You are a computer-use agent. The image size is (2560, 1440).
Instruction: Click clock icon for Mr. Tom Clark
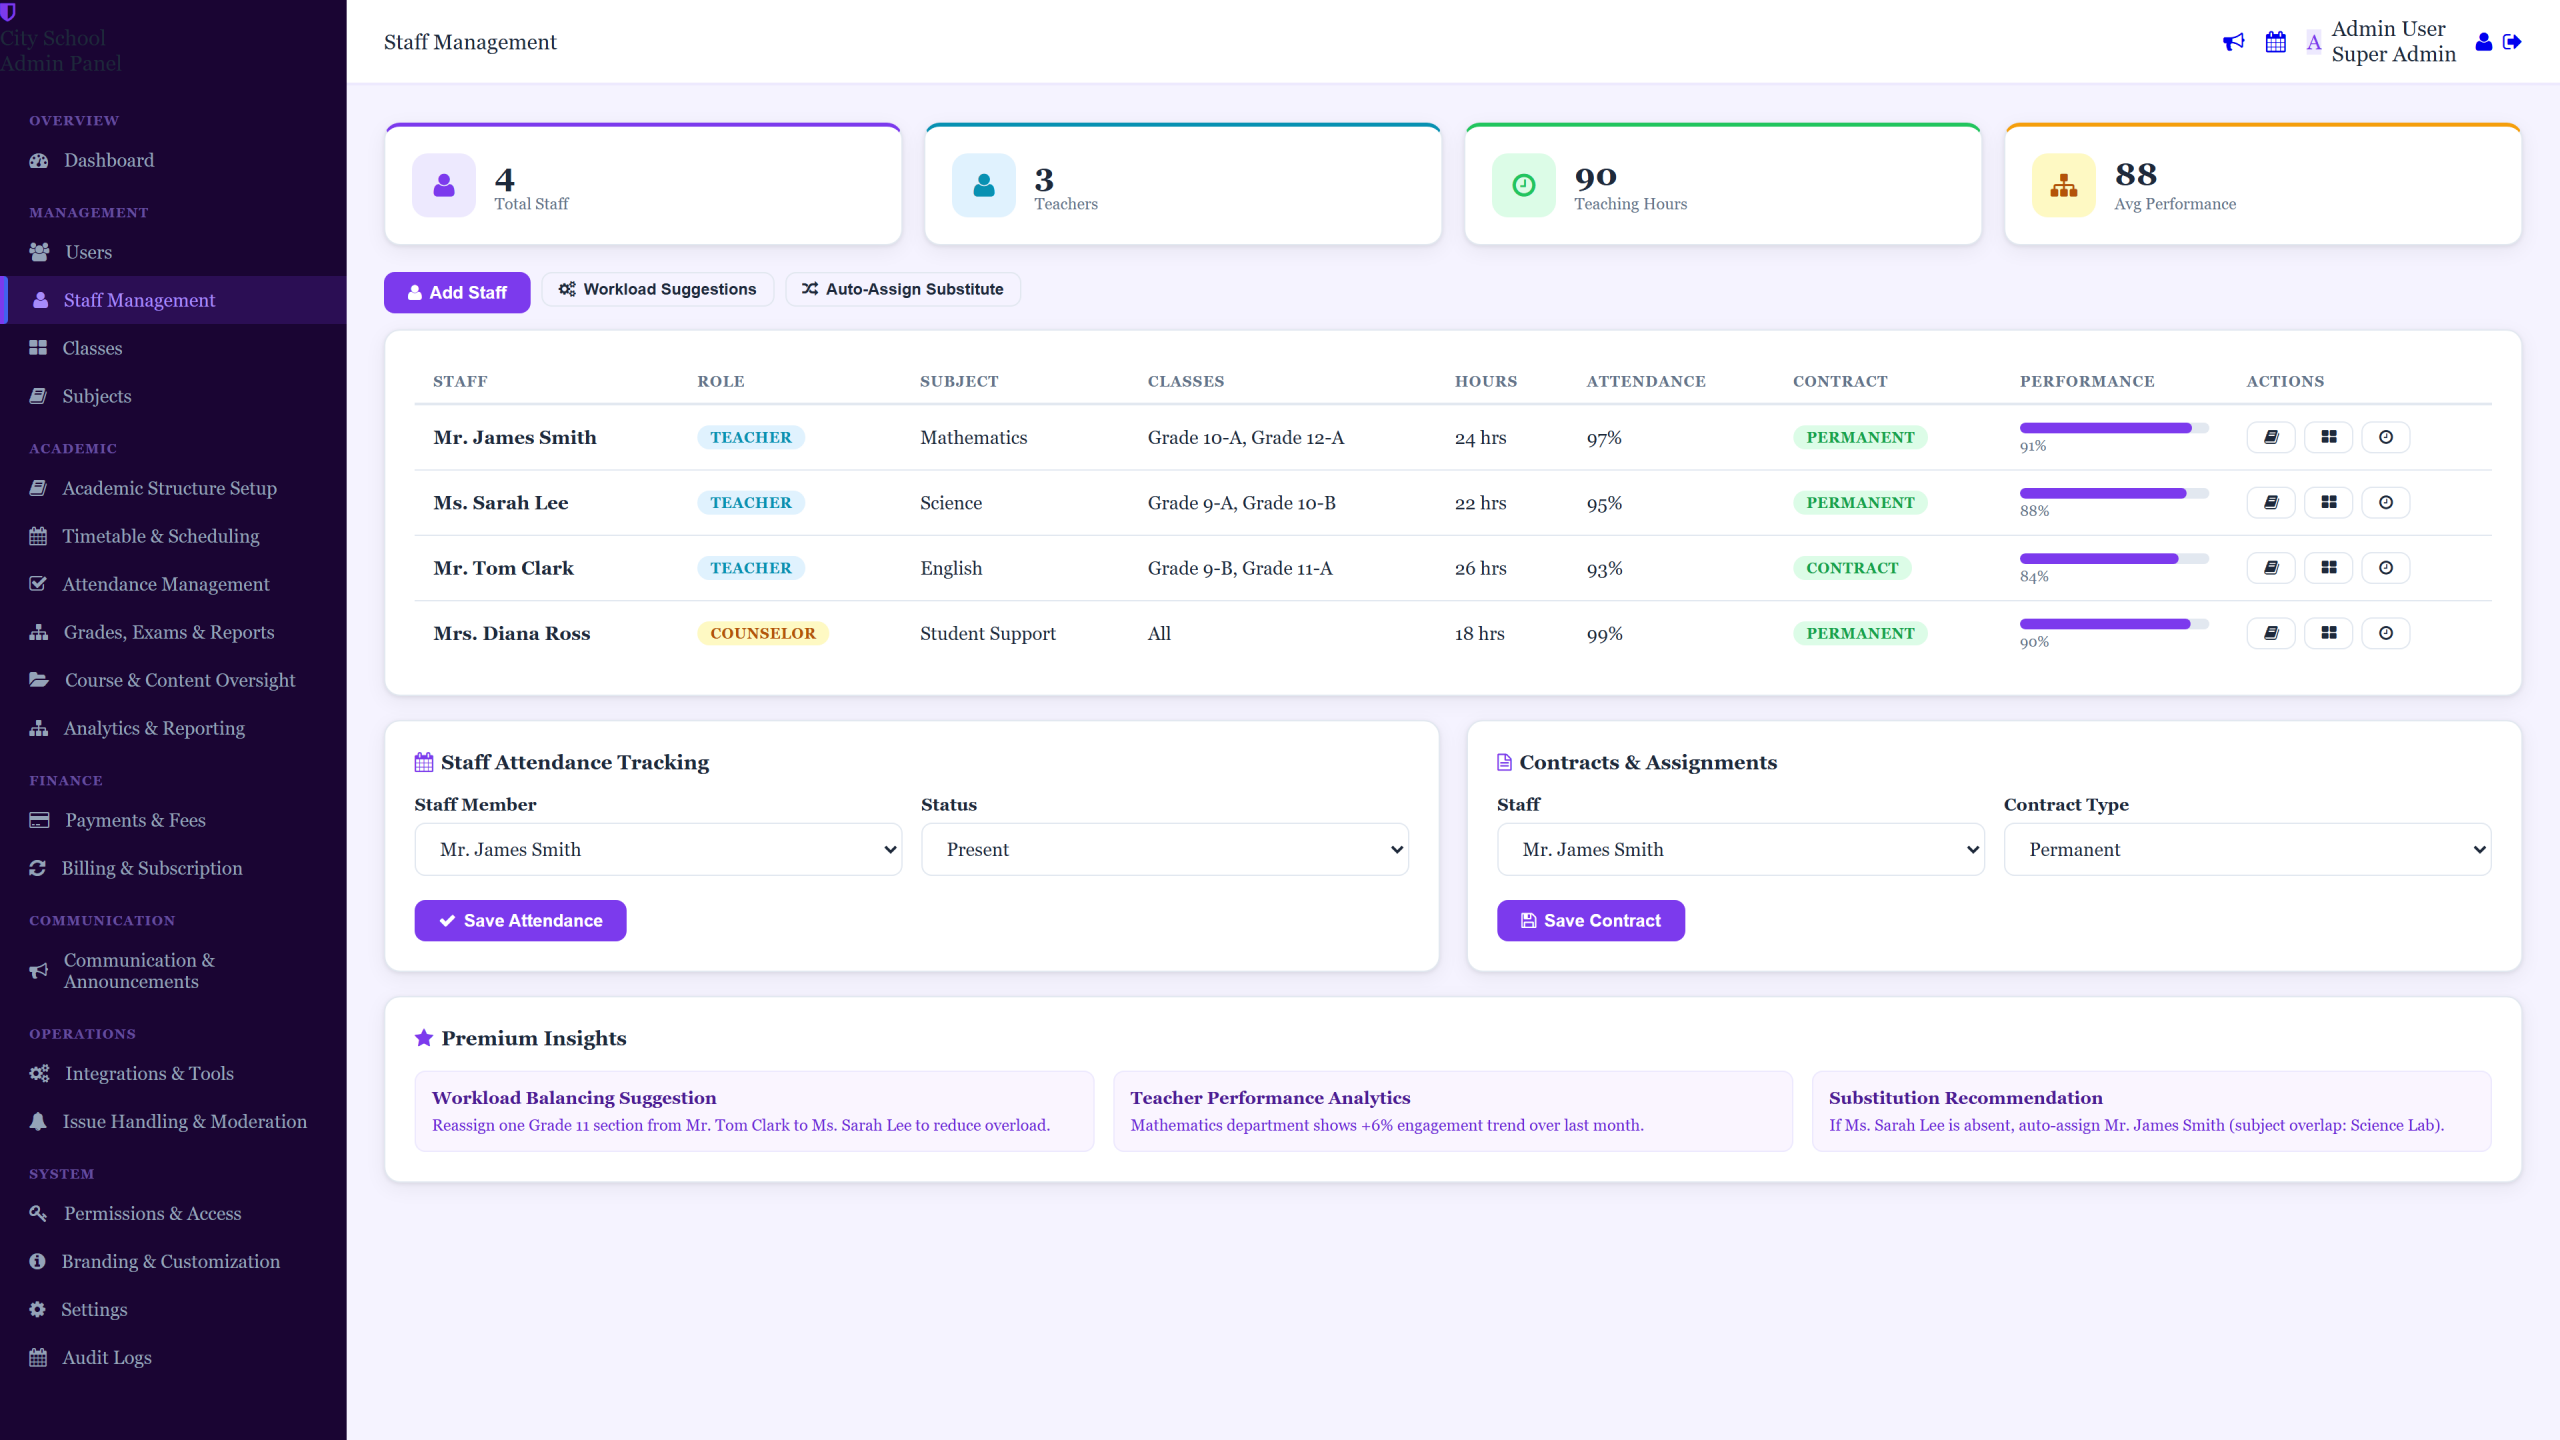pyautogui.click(x=2385, y=568)
